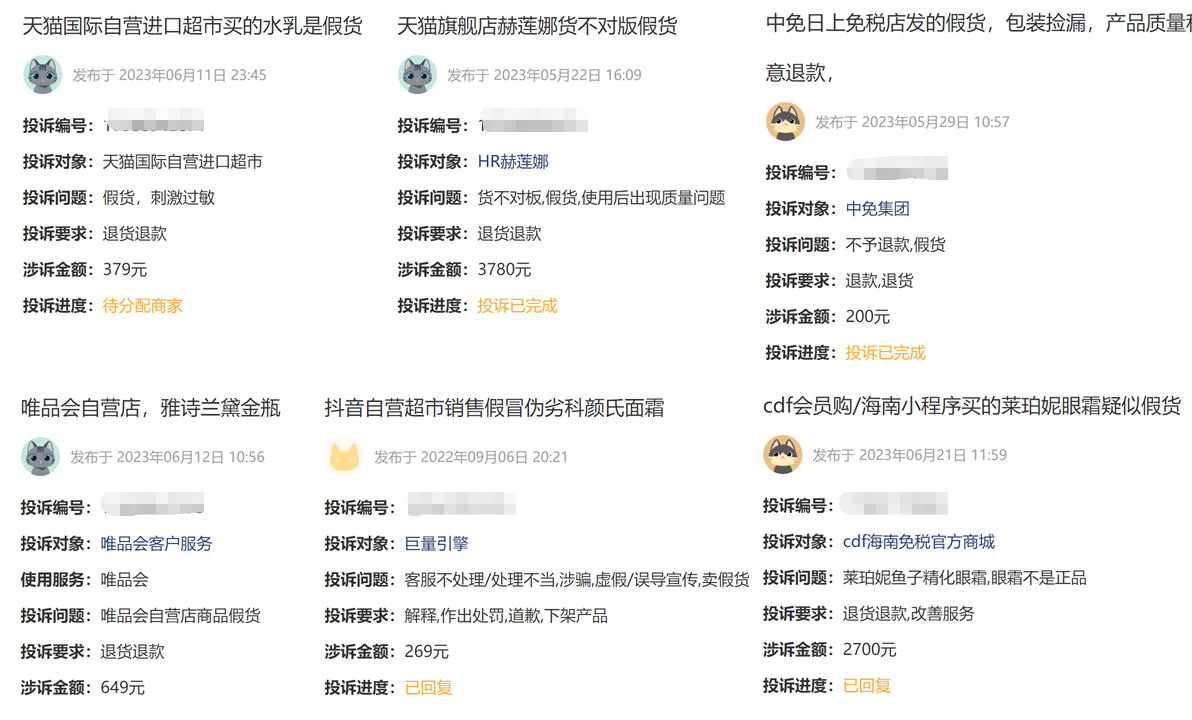This screenshot has width=1192, height=720.
Task: Open complaint titled 天猫国际自营进口超市买的水乳是假货
Action: coord(192,27)
